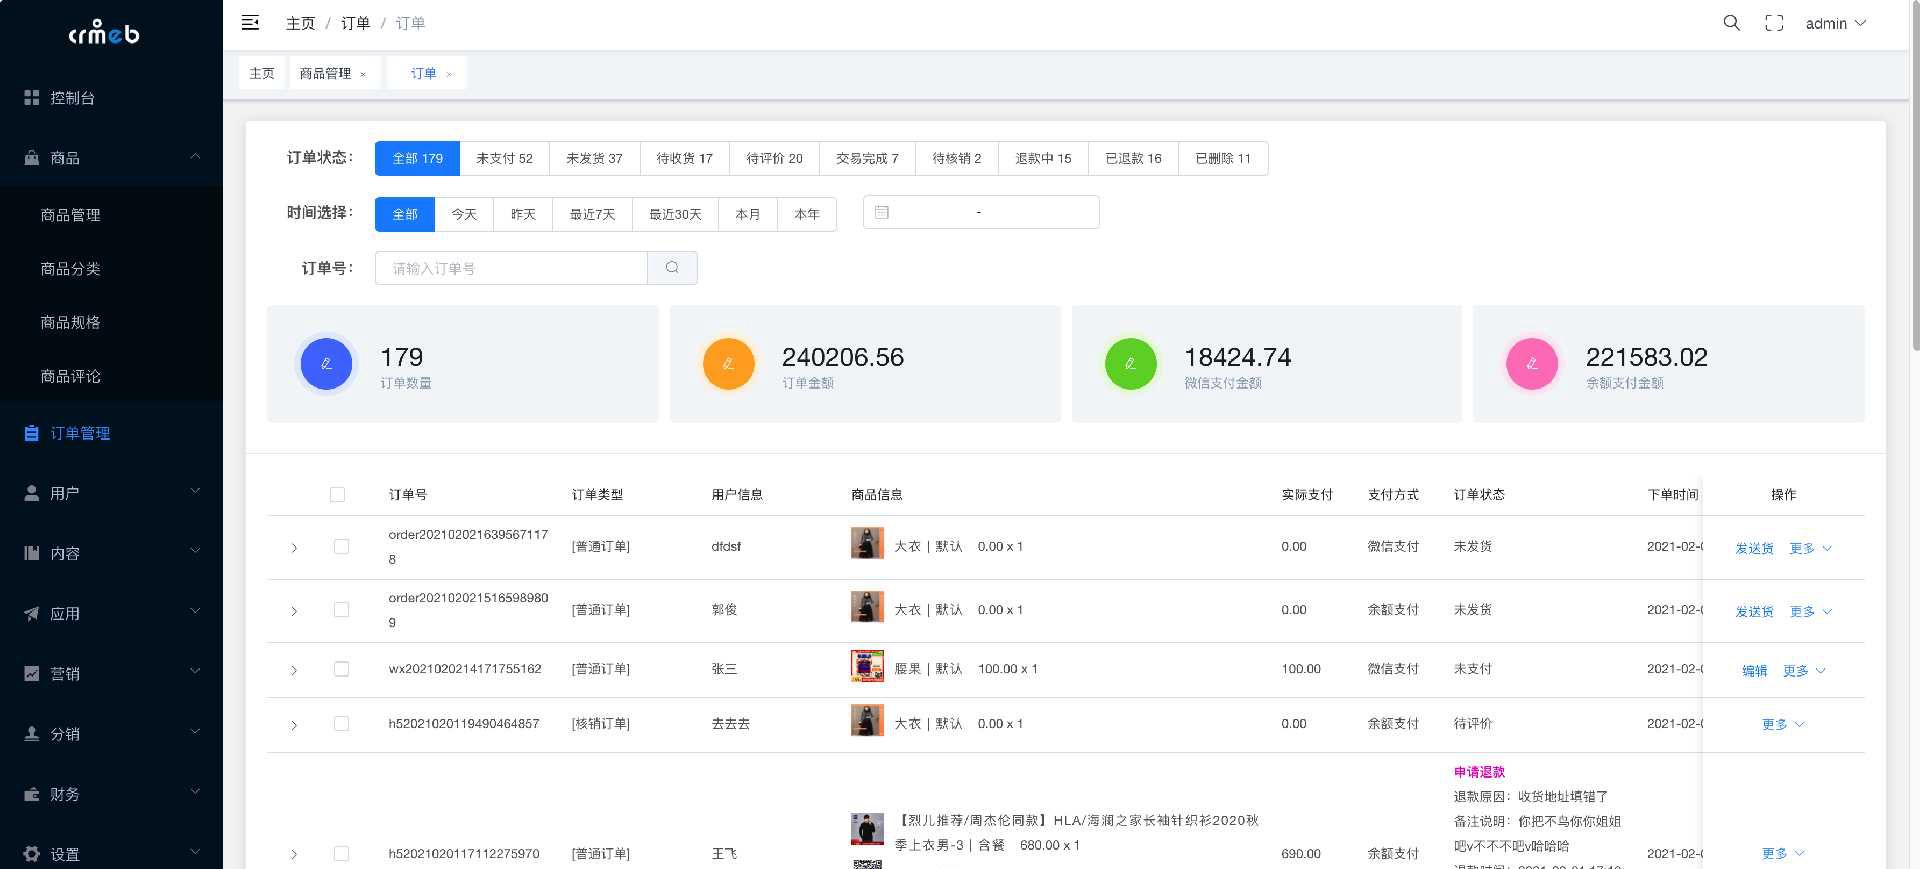Filter orders by 退款中 15
The width and height of the screenshot is (1920, 869).
click(1043, 158)
